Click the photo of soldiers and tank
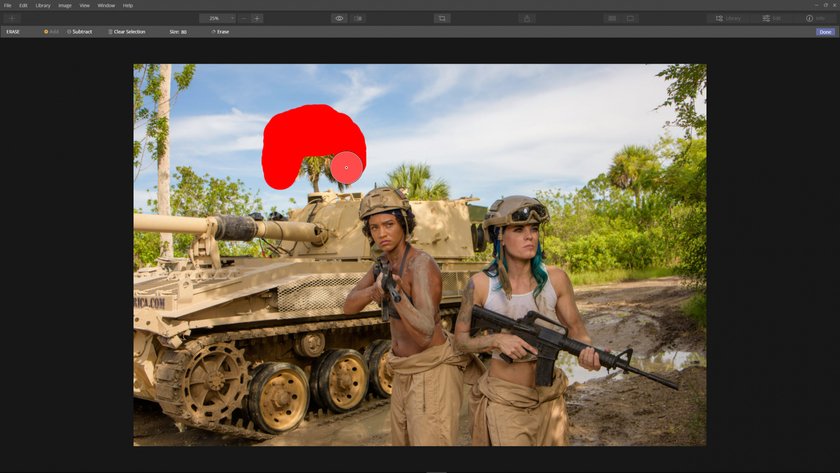 coord(419,255)
